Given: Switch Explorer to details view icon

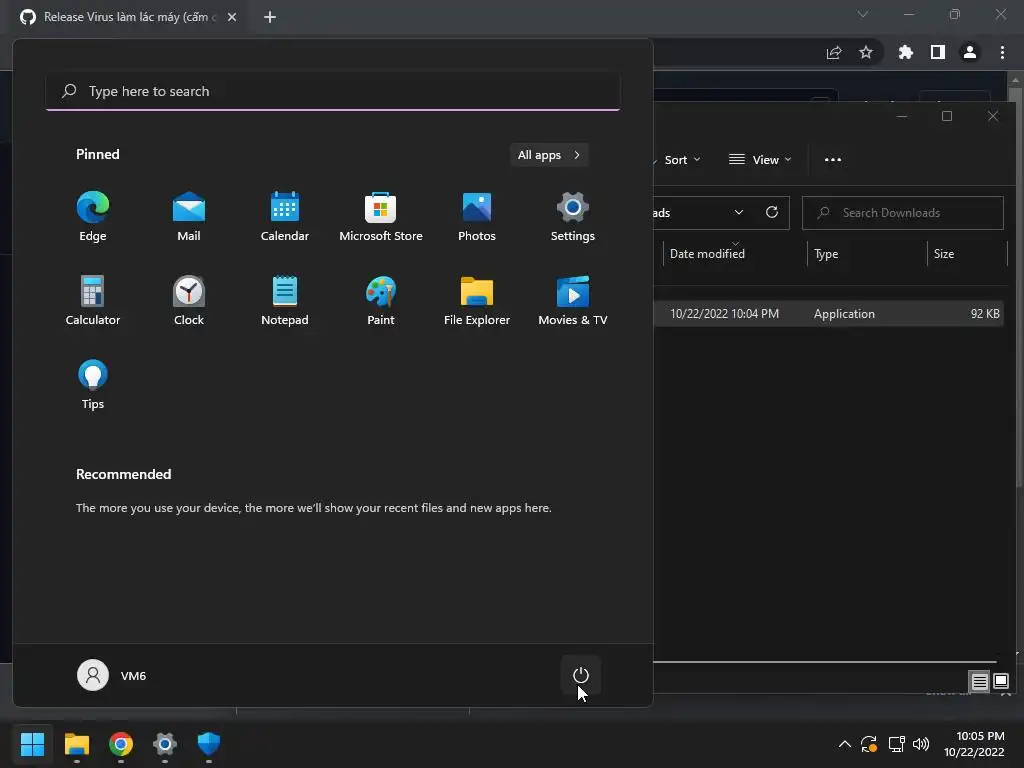Looking at the screenshot, I should 980,682.
